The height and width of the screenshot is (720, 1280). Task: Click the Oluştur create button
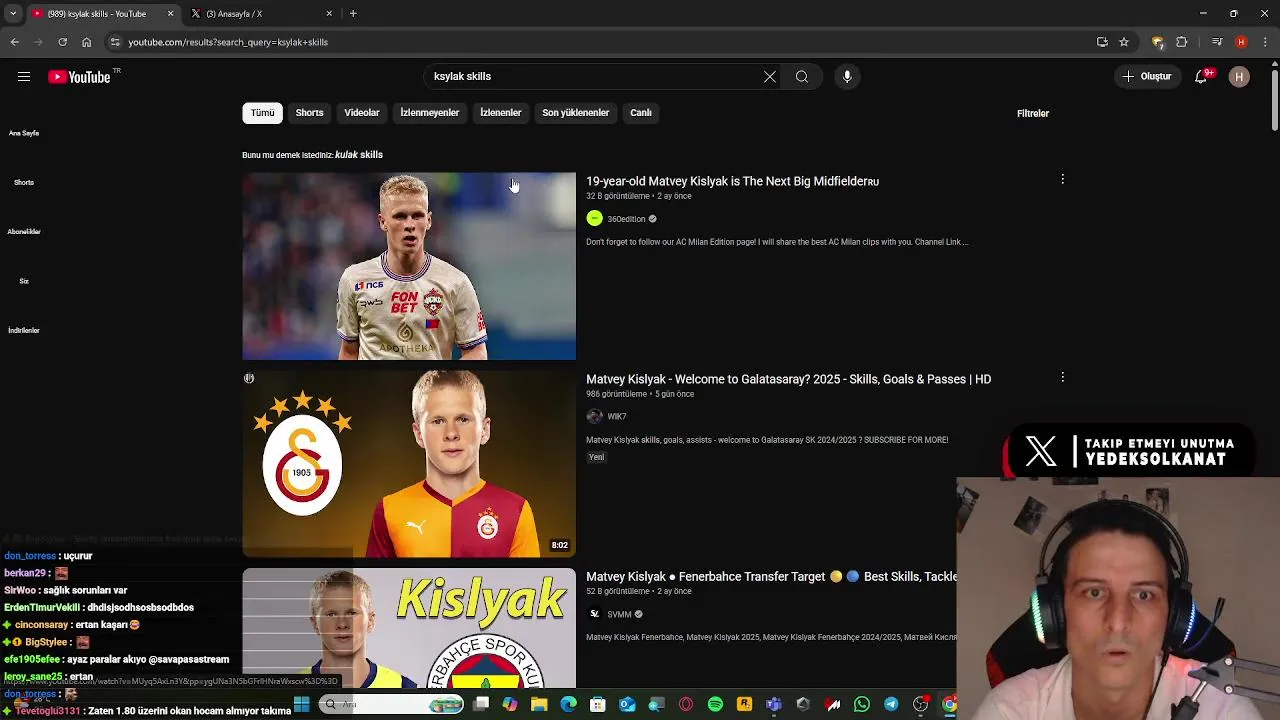pos(1146,77)
